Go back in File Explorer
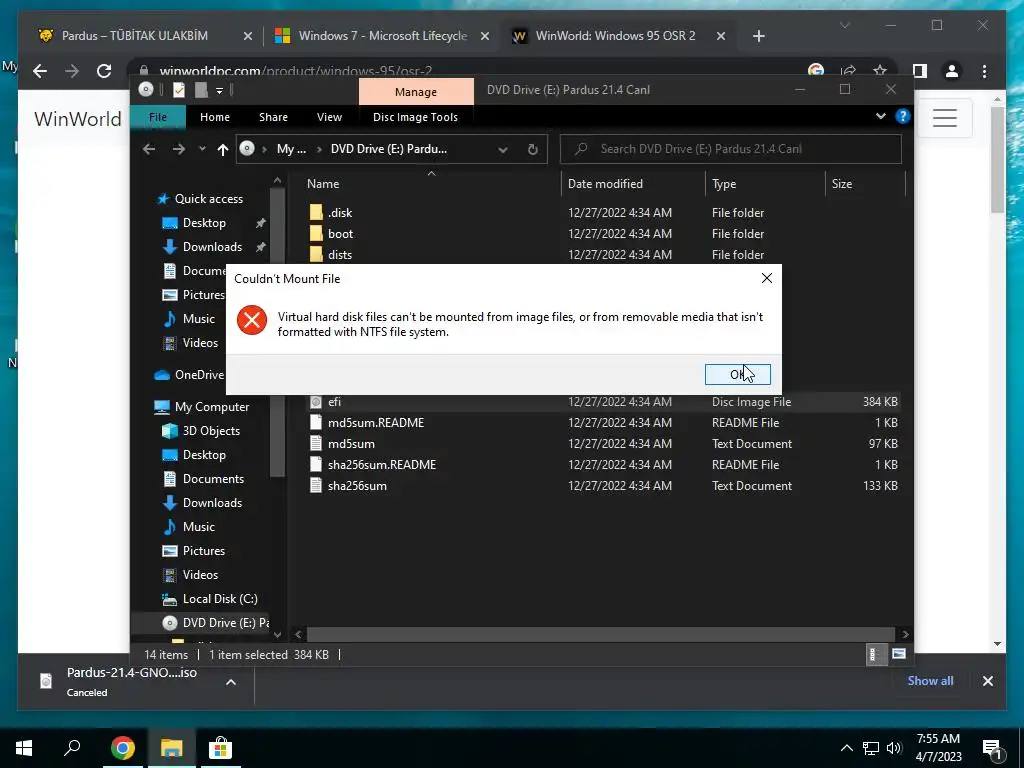The width and height of the screenshot is (1024, 768). (149, 149)
